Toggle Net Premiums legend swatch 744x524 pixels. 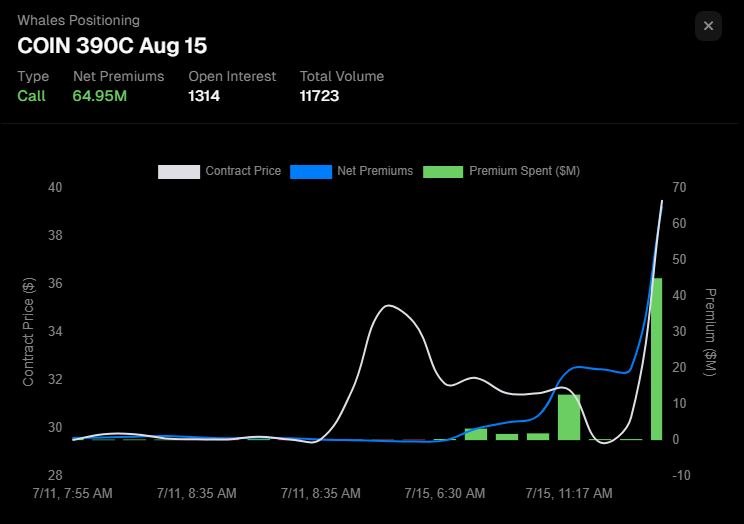tap(311, 172)
